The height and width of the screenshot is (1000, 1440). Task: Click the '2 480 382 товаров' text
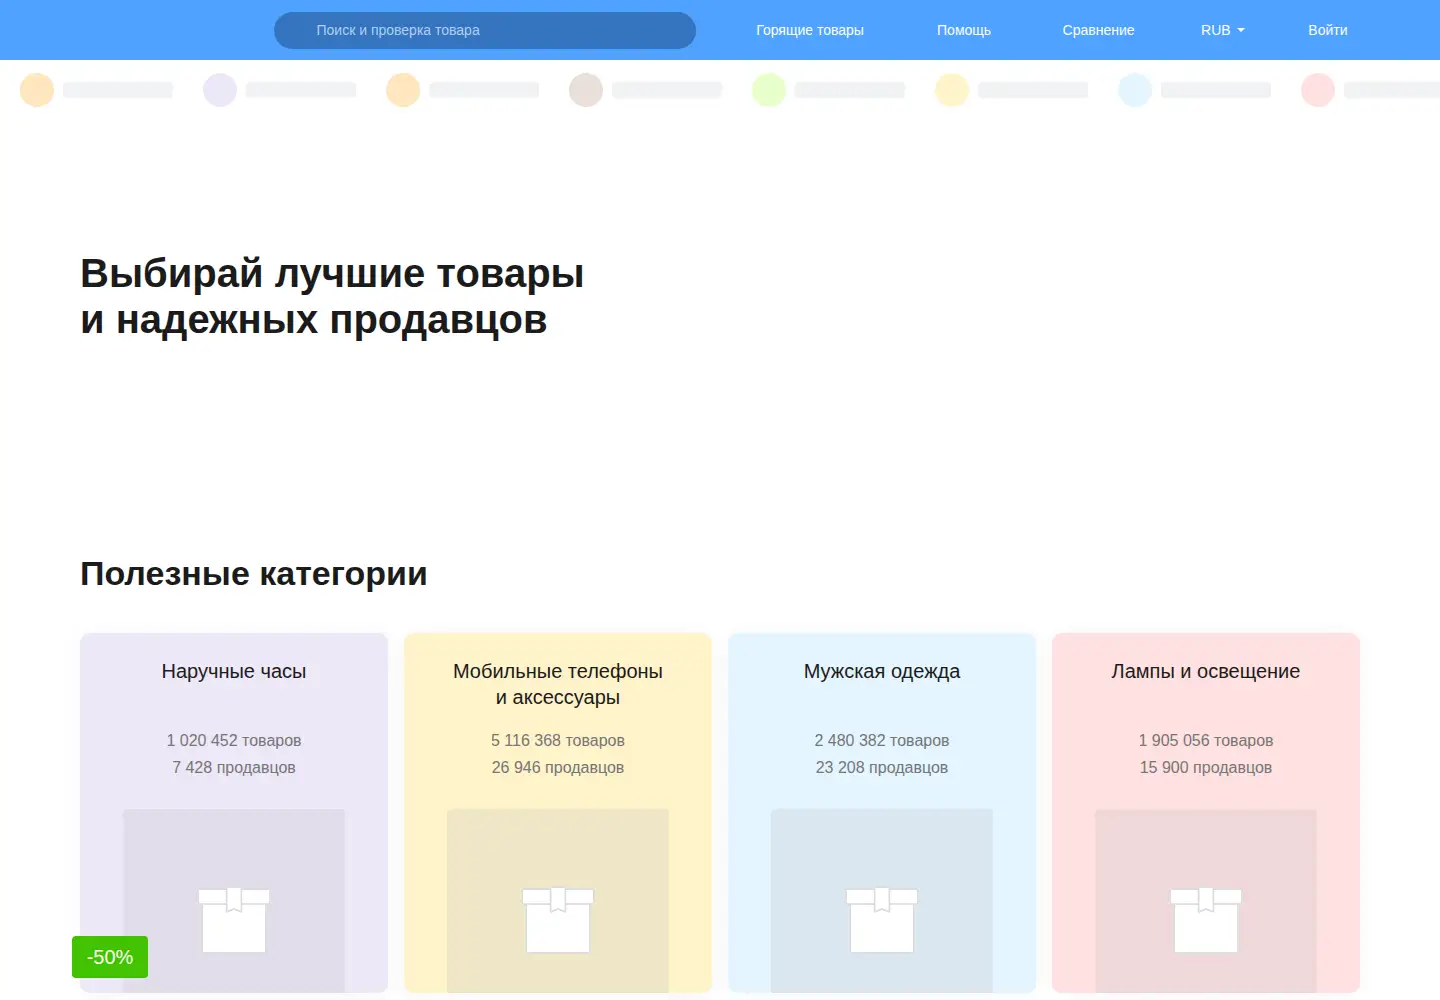click(882, 740)
